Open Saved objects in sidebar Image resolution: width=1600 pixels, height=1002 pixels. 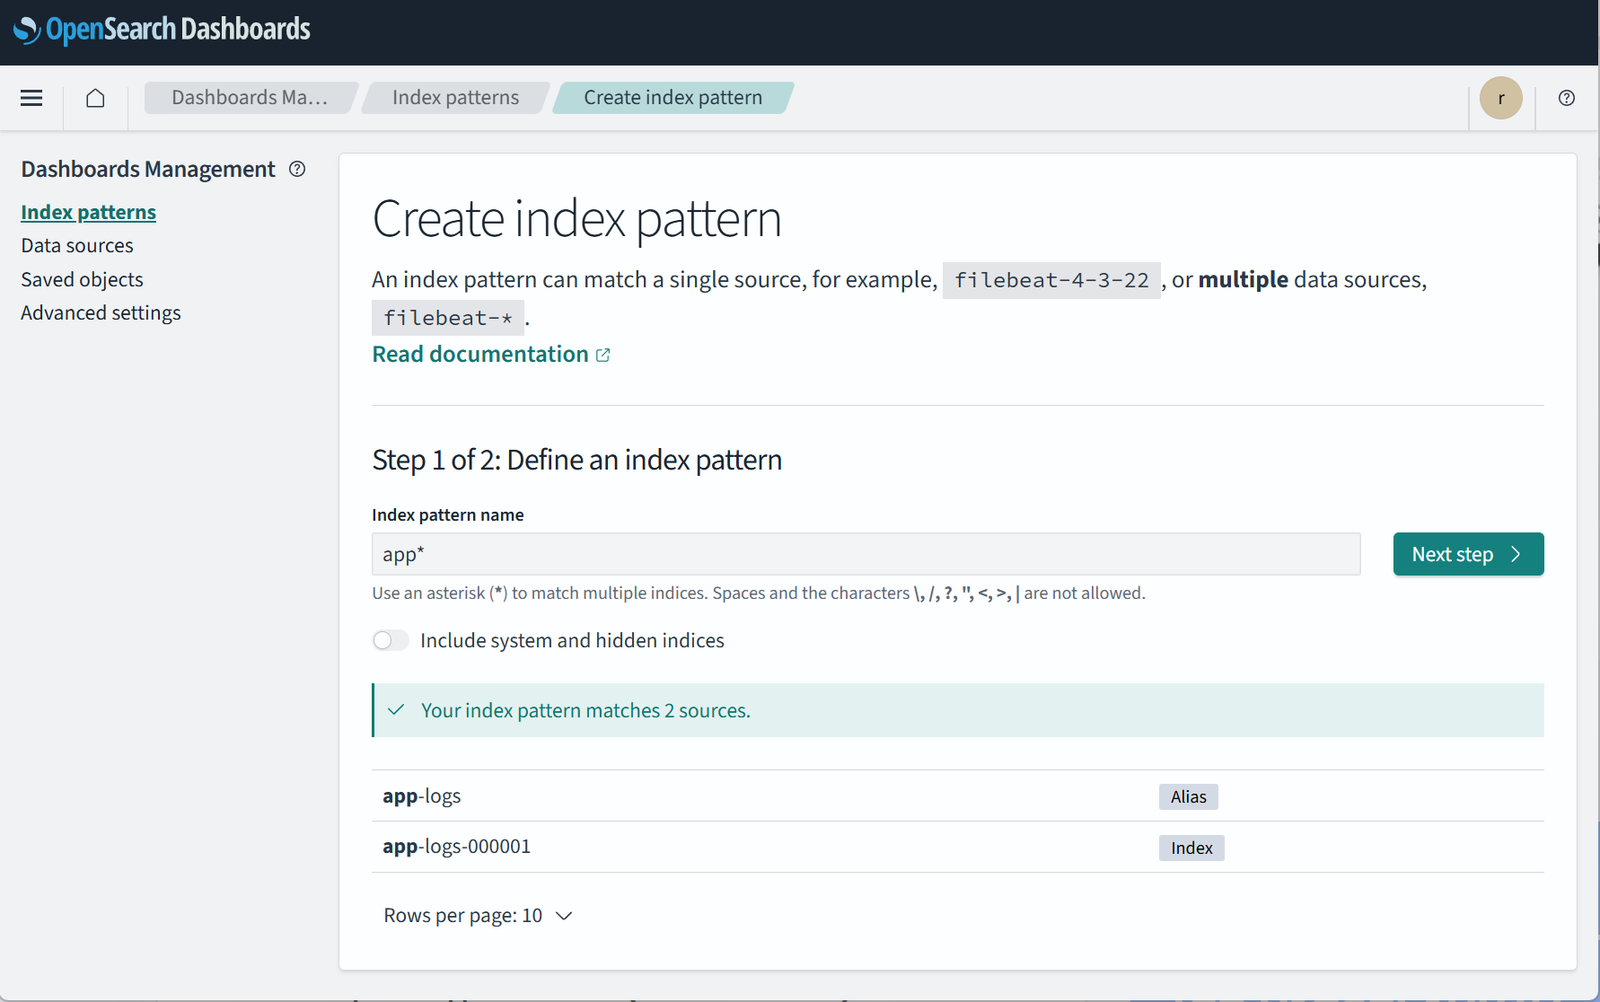click(x=82, y=280)
